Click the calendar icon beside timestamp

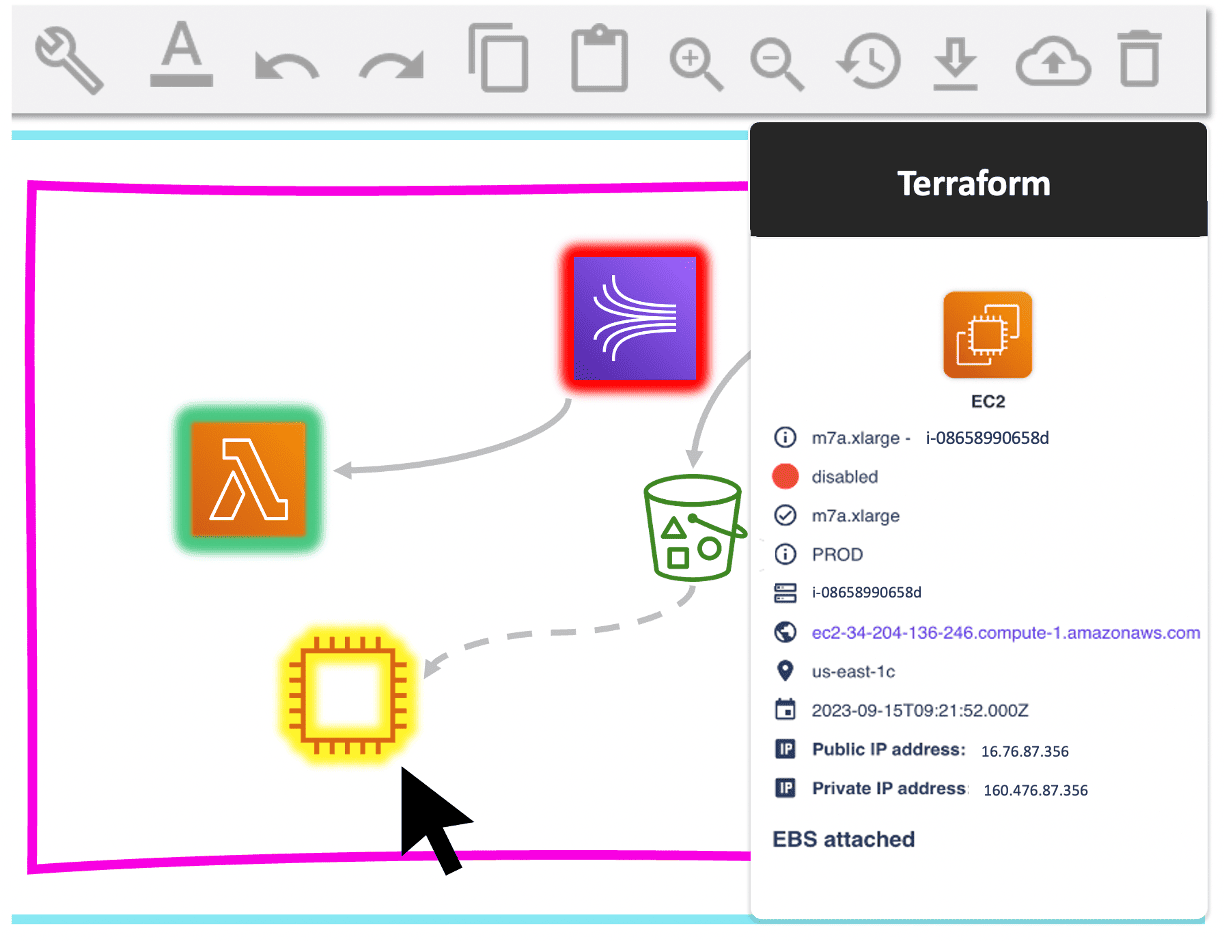[786, 710]
